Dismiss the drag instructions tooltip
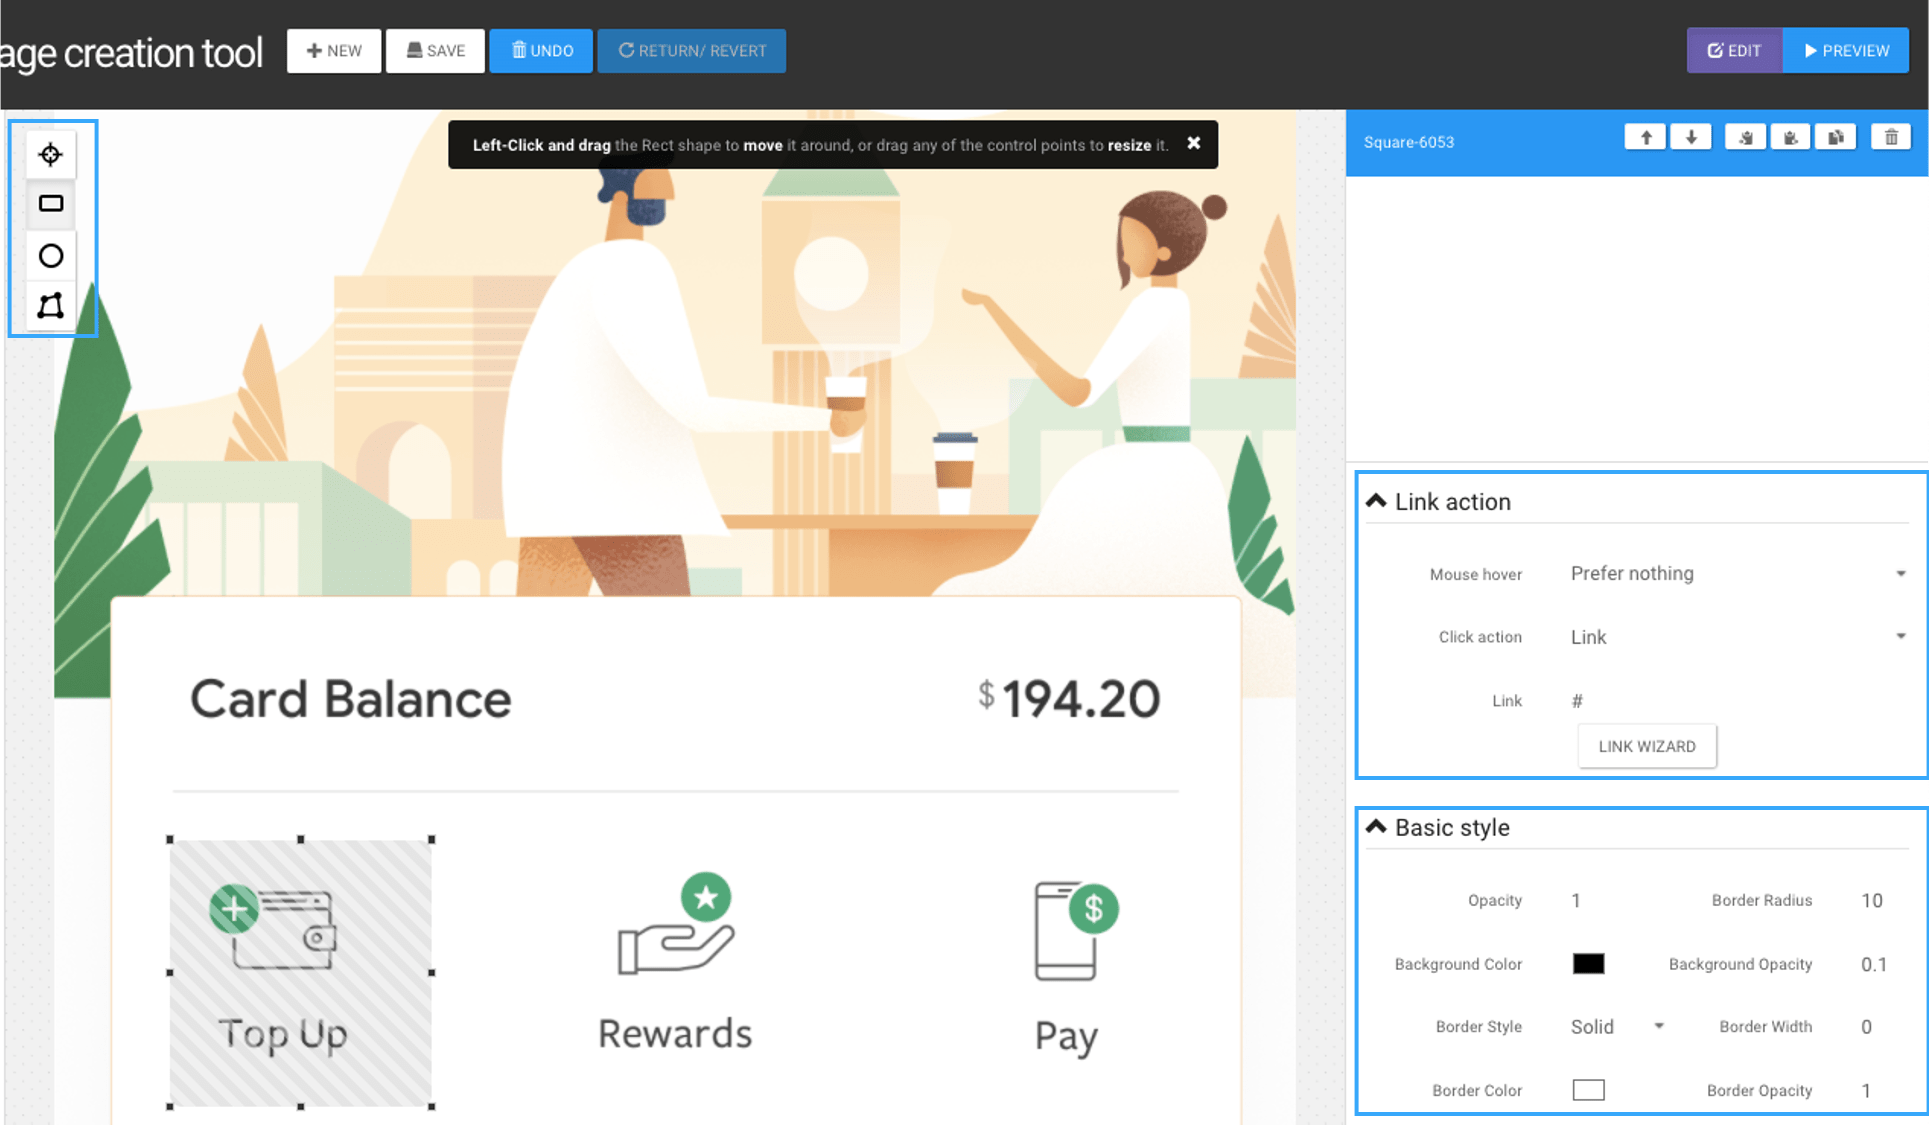1929x1125 pixels. coord(1193,143)
